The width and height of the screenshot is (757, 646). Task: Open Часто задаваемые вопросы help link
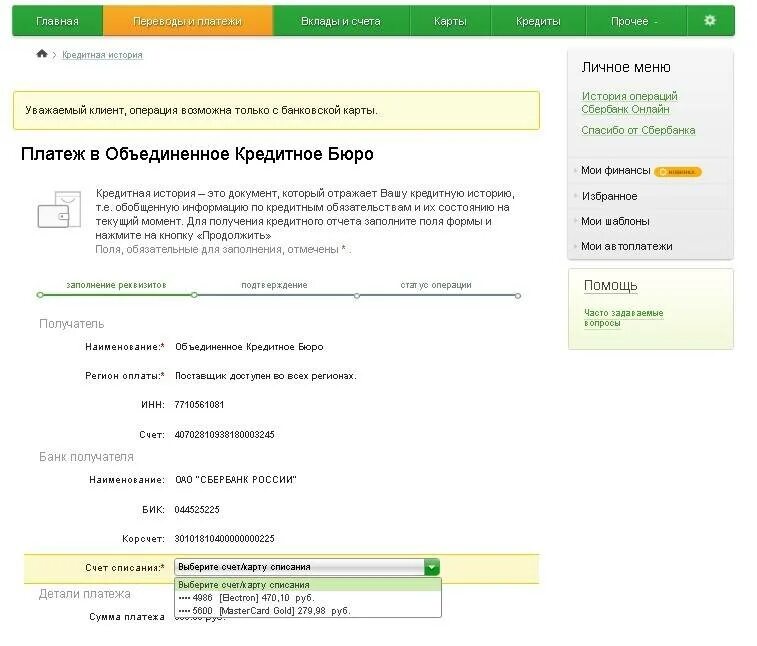(x=623, y=318)
